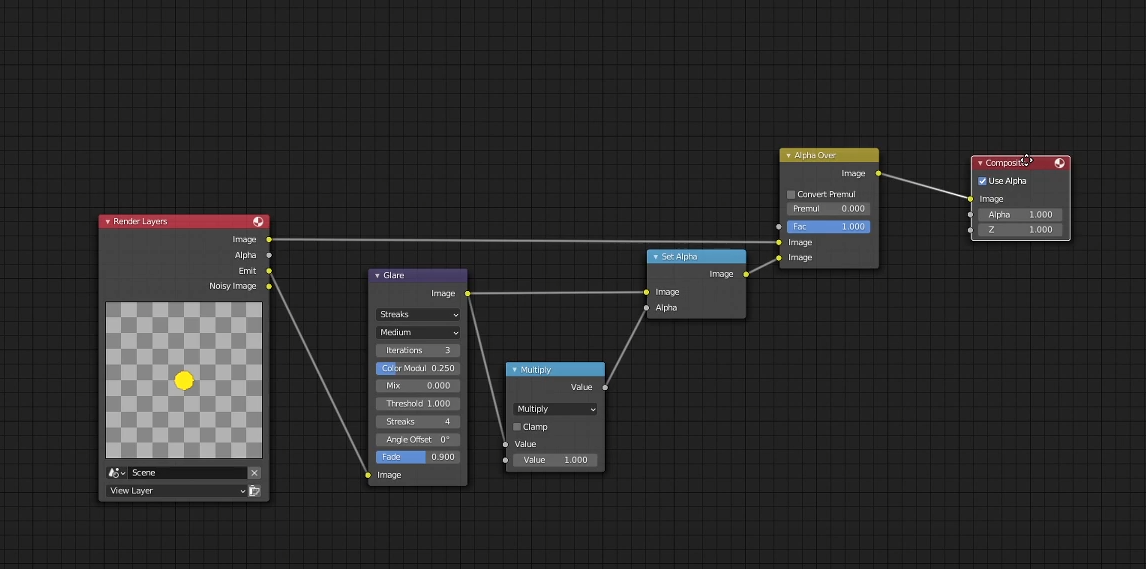Disable the Use Alpha checkbox

click(982, 181)
